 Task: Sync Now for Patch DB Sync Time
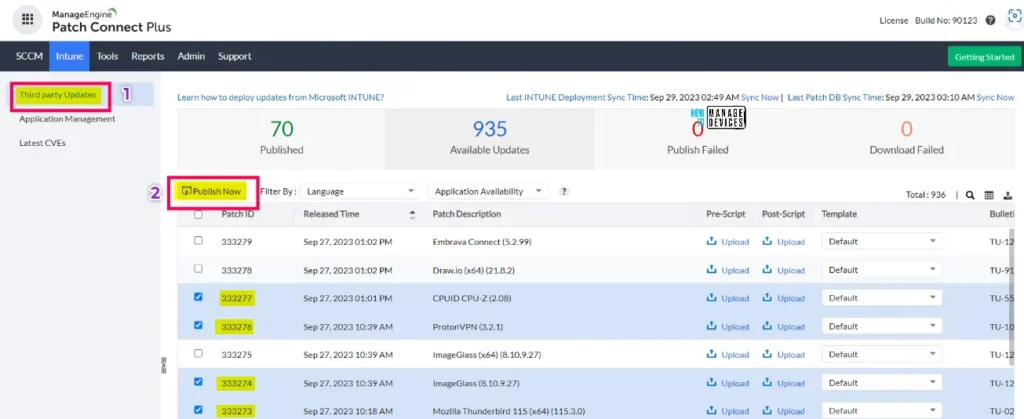pyautogui.click(x=996, y=97)
